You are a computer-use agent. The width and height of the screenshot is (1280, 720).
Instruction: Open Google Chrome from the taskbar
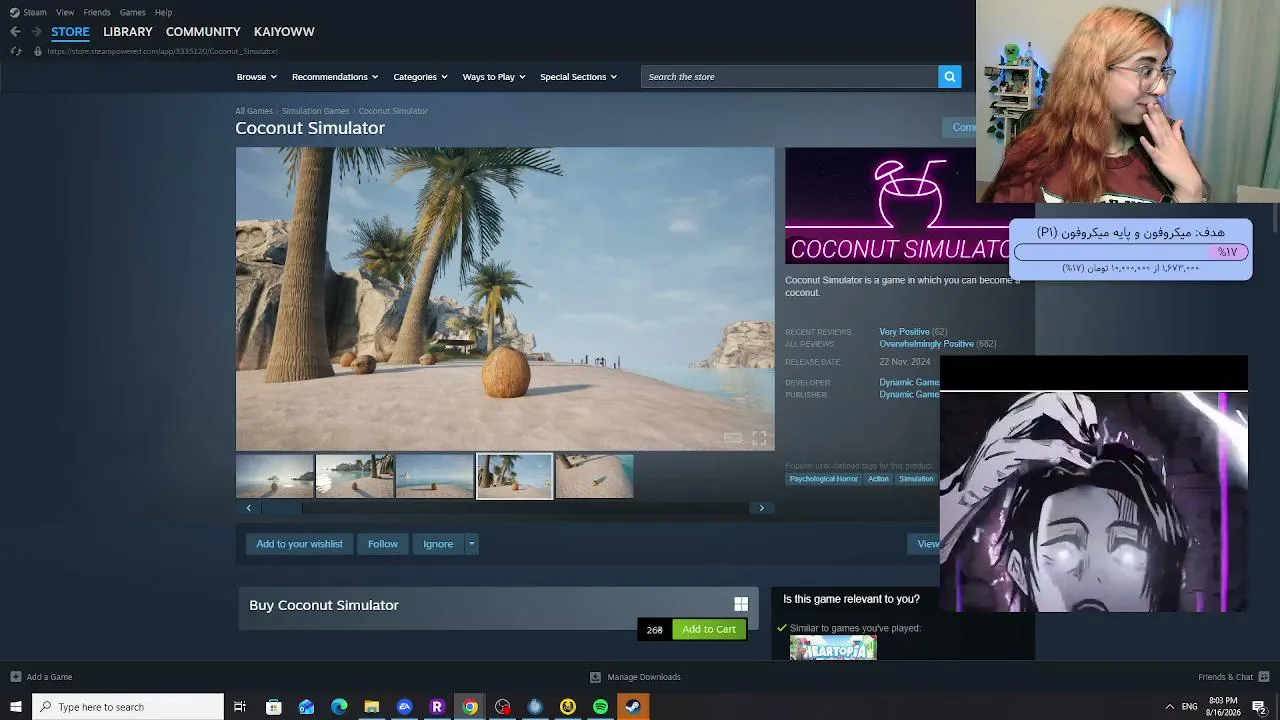pos(469,707)
